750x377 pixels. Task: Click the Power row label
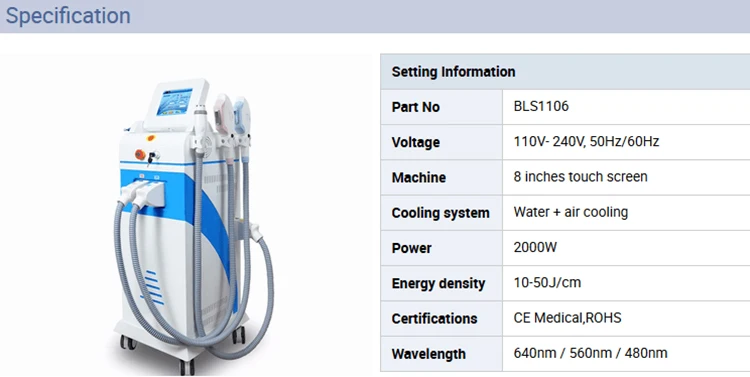[x=411, y=248]
